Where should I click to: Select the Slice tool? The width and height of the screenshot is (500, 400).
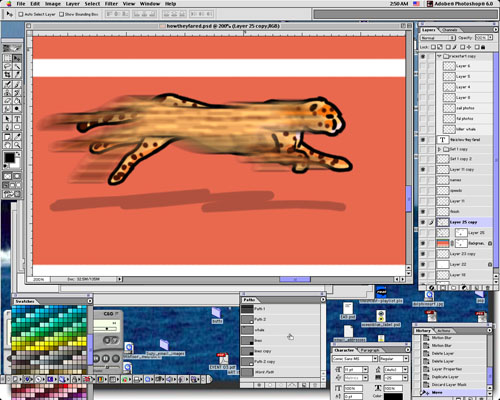(17, 75)
